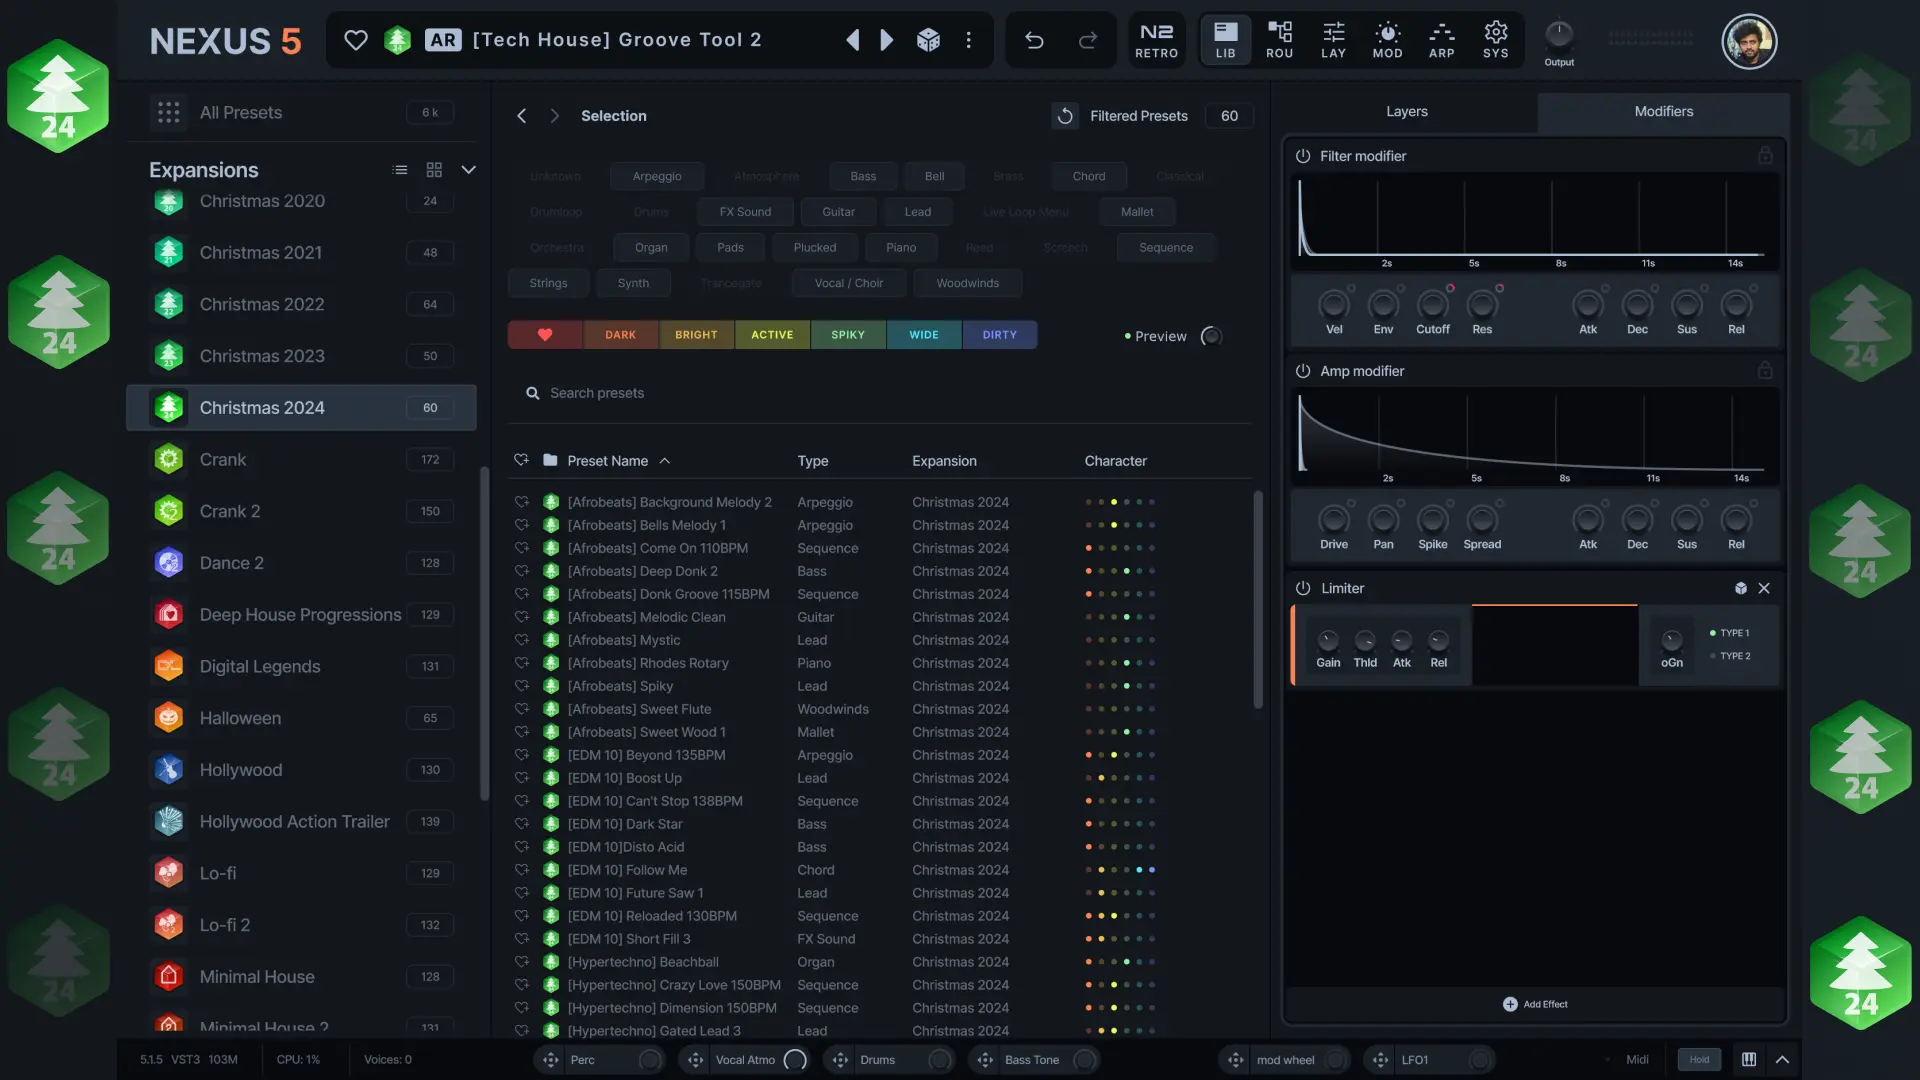Image resolution: width=1920 pixels, height=1080 pixels.
Task: Toggle the BRIGHT character filter
Action: [696, 335]
